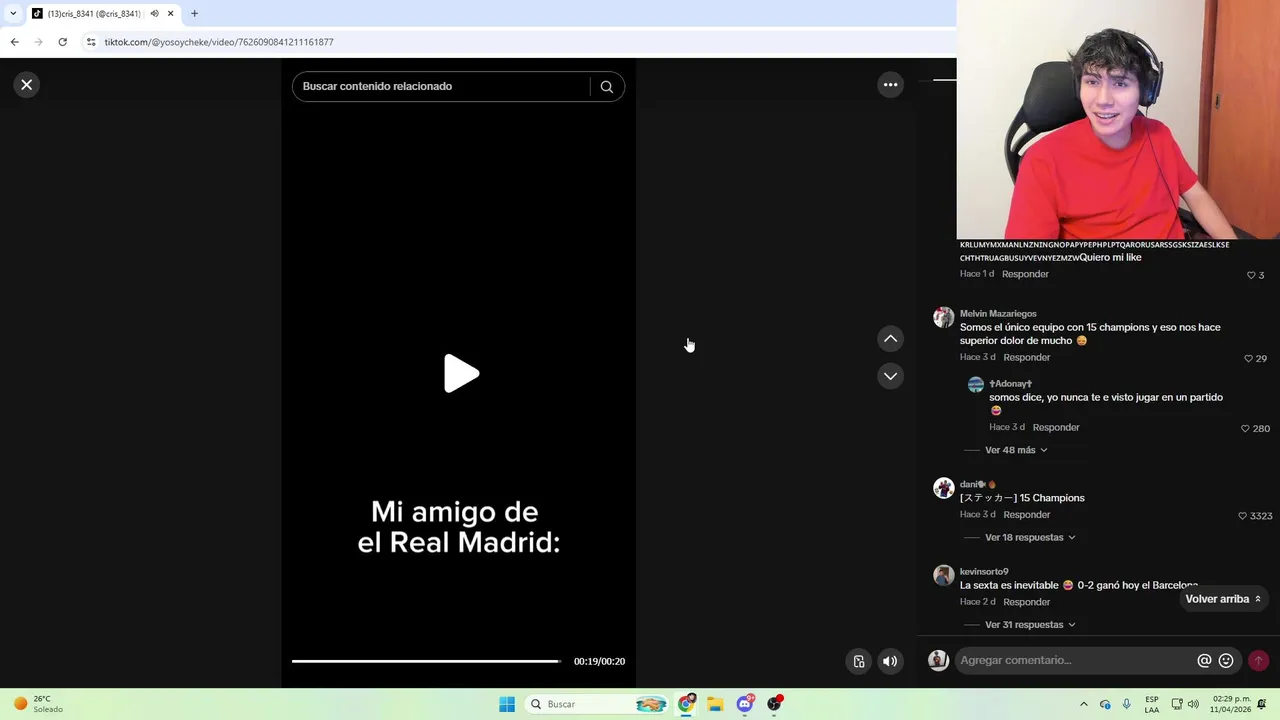
Task: Reply to kevinsorto9's comment
Action: 1027,602
